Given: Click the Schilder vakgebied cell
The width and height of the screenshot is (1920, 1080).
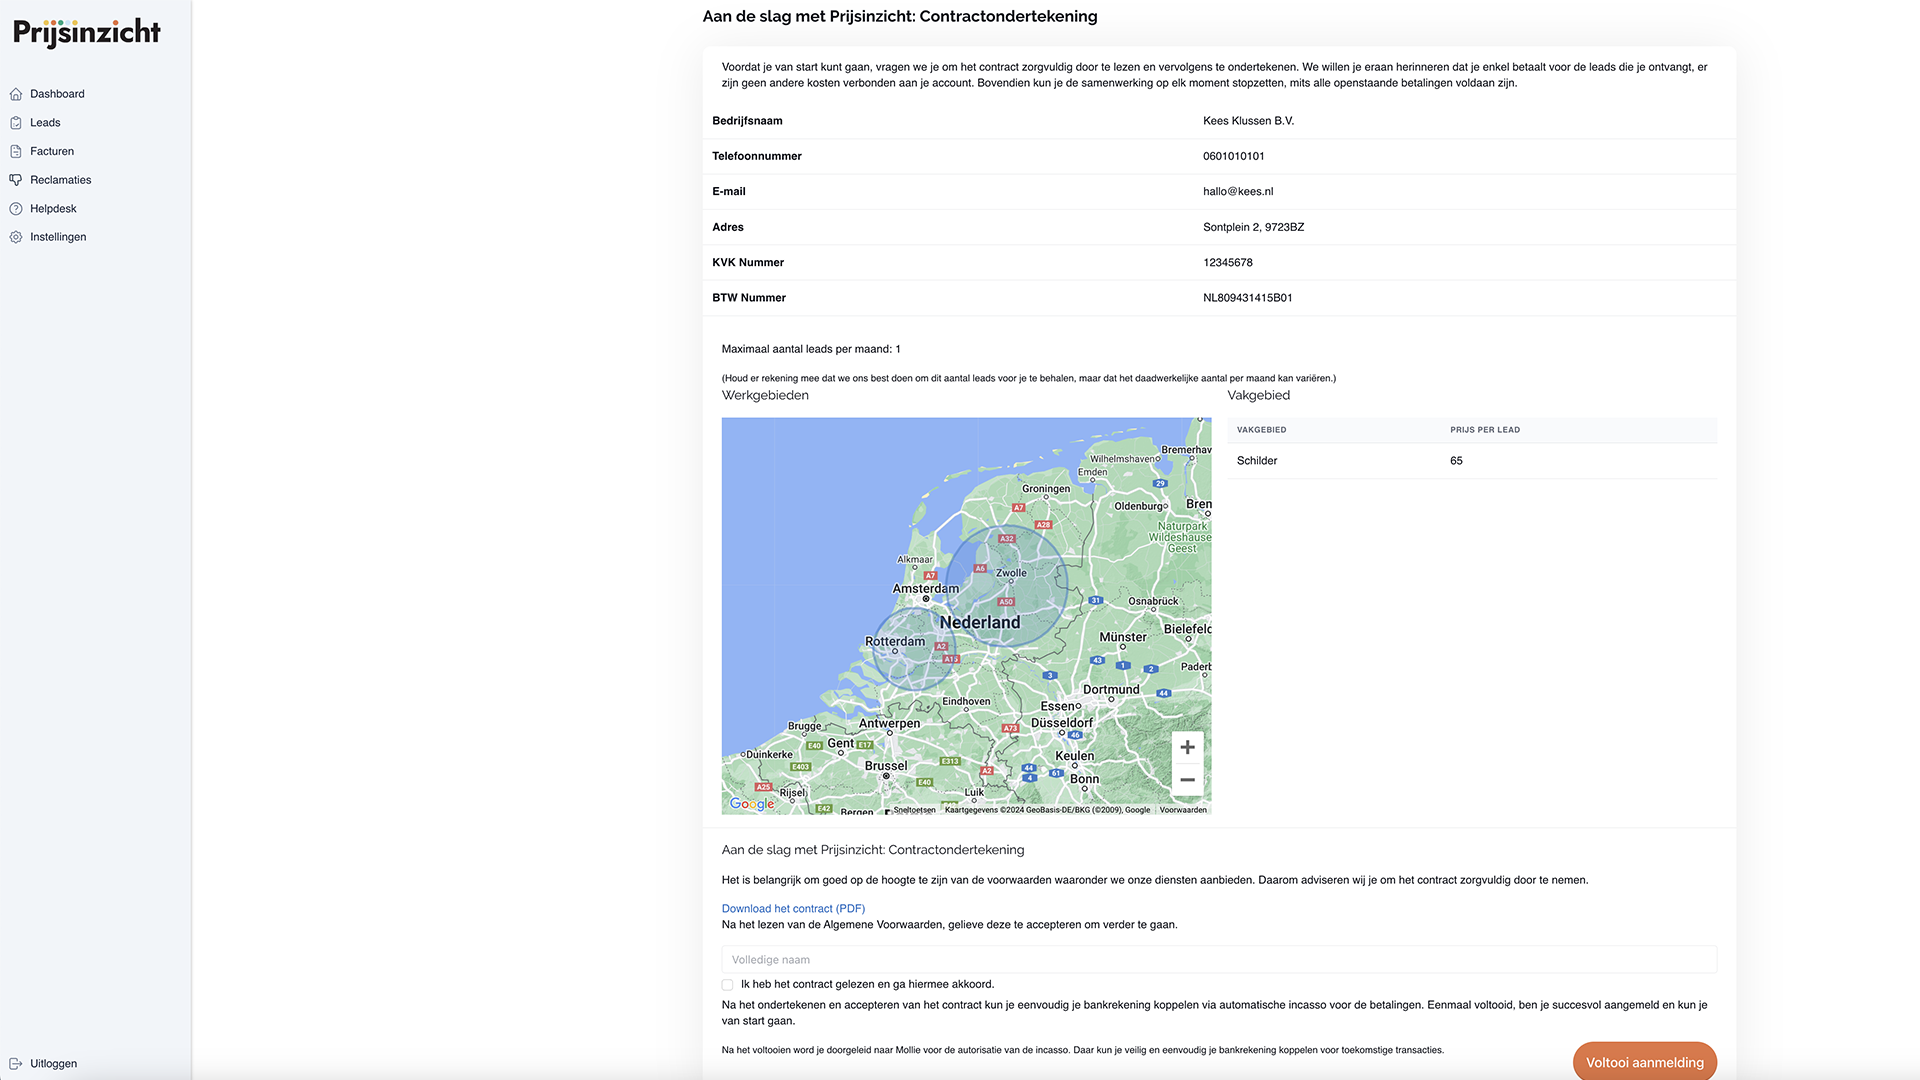Looking at the screenshot, I should (x=1257, y=461).
